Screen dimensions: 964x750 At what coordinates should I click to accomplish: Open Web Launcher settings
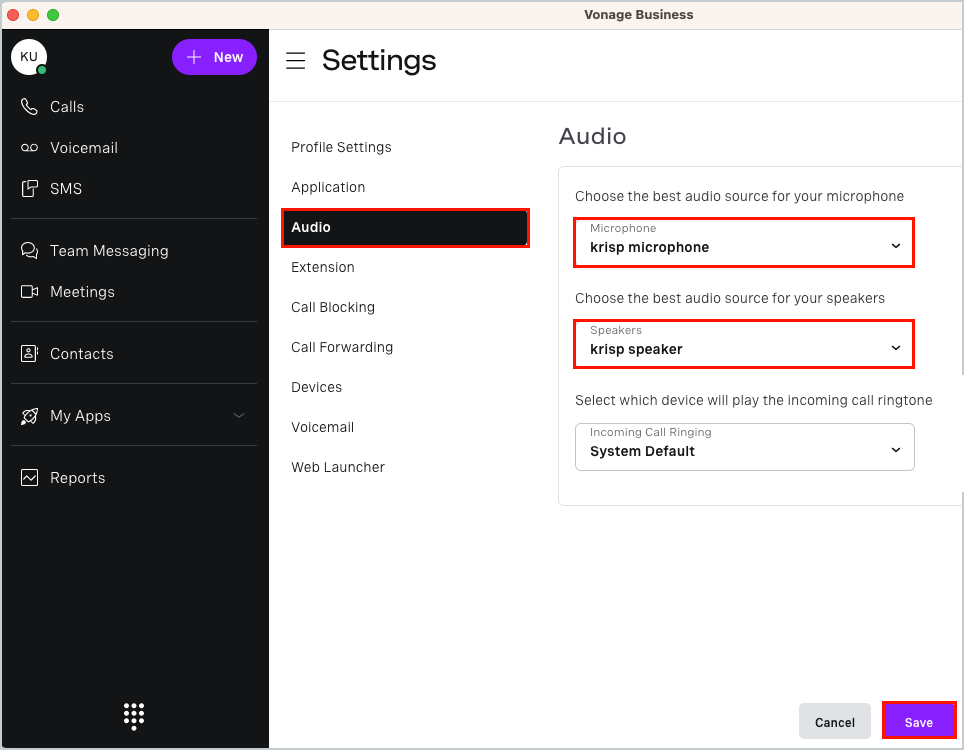point(338,467)
